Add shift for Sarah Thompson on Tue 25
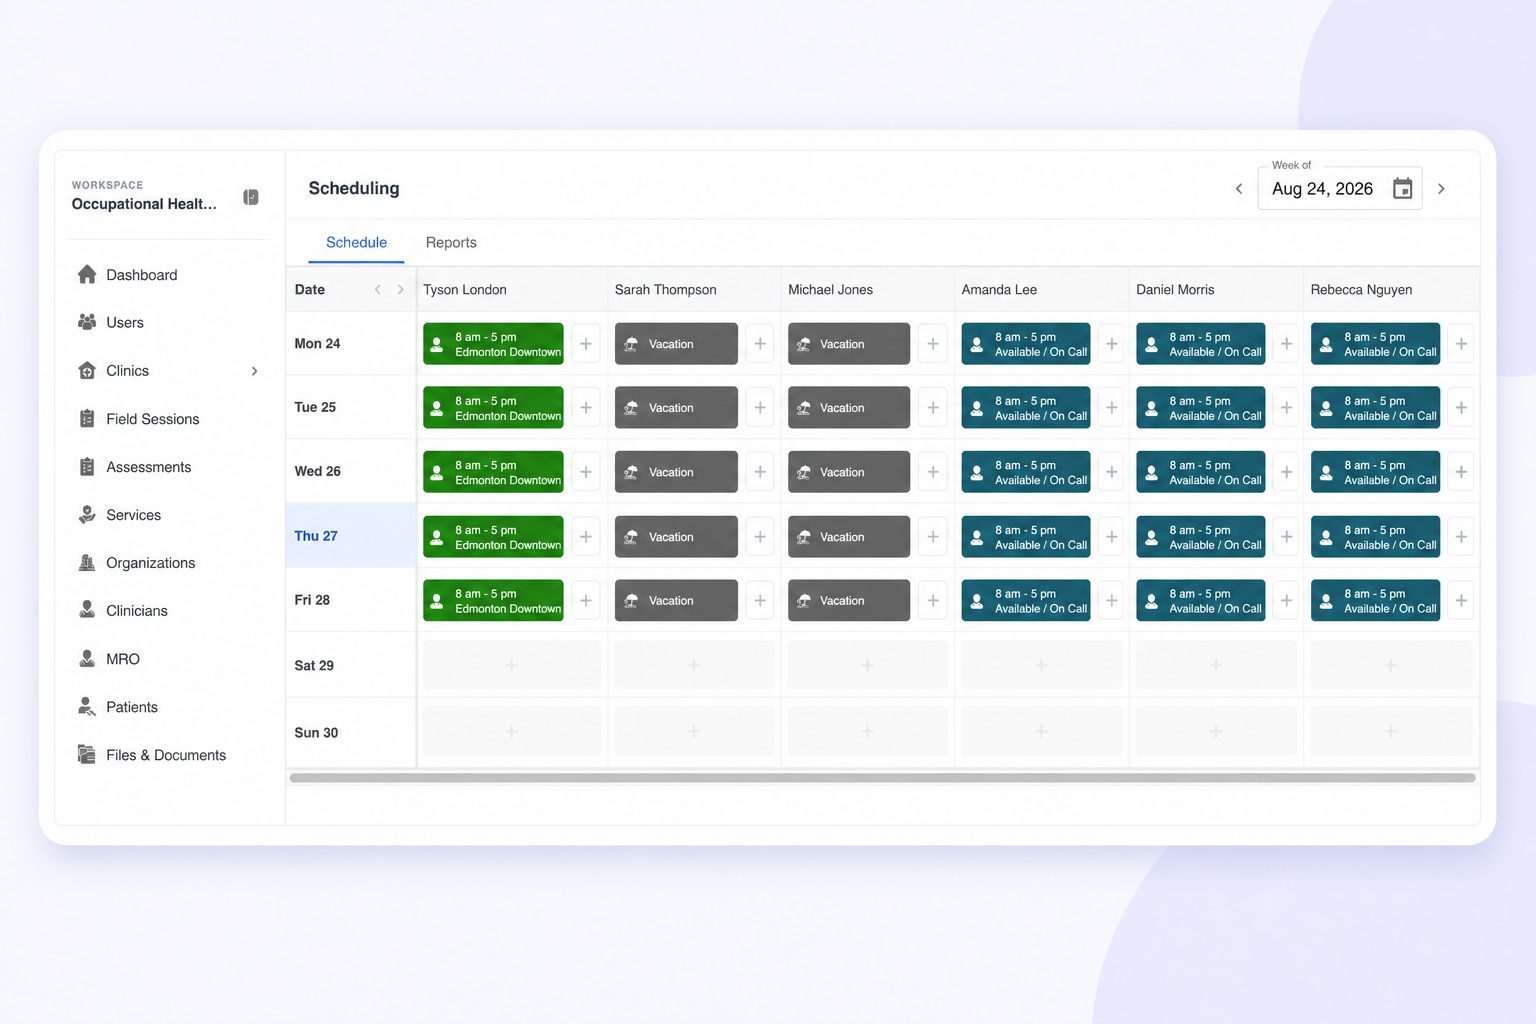Screen dimensions: 1536x1024 pyautogui.click(x=760, y=407)
